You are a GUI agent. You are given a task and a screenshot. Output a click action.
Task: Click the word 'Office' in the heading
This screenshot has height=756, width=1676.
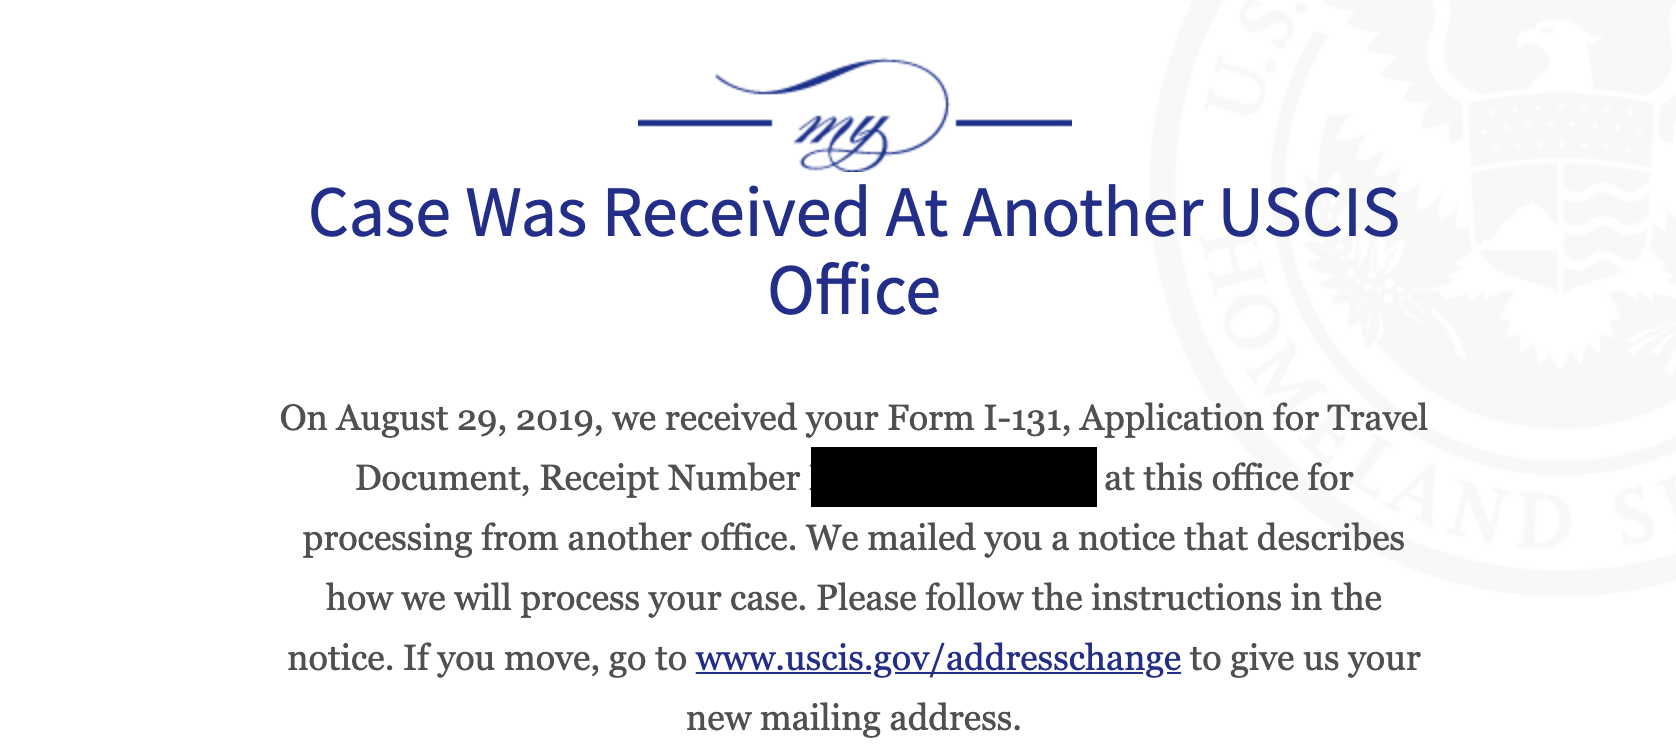(854, 291)
